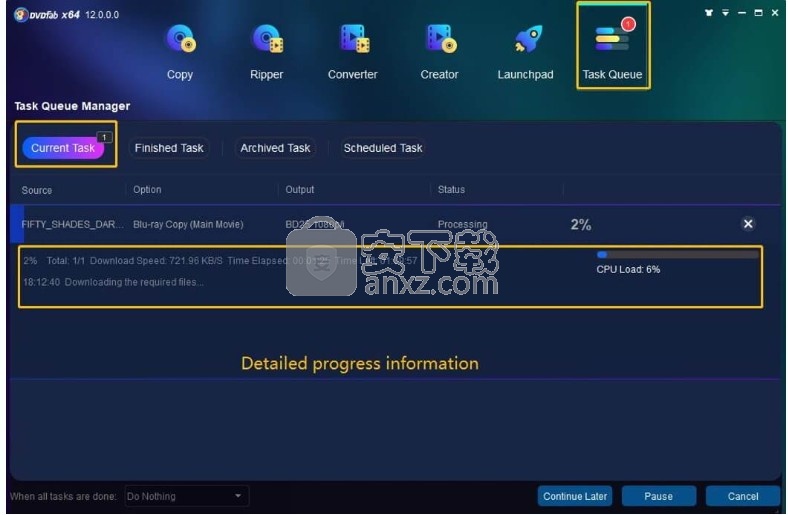Close the DVDFab window

tap(775, 13)
